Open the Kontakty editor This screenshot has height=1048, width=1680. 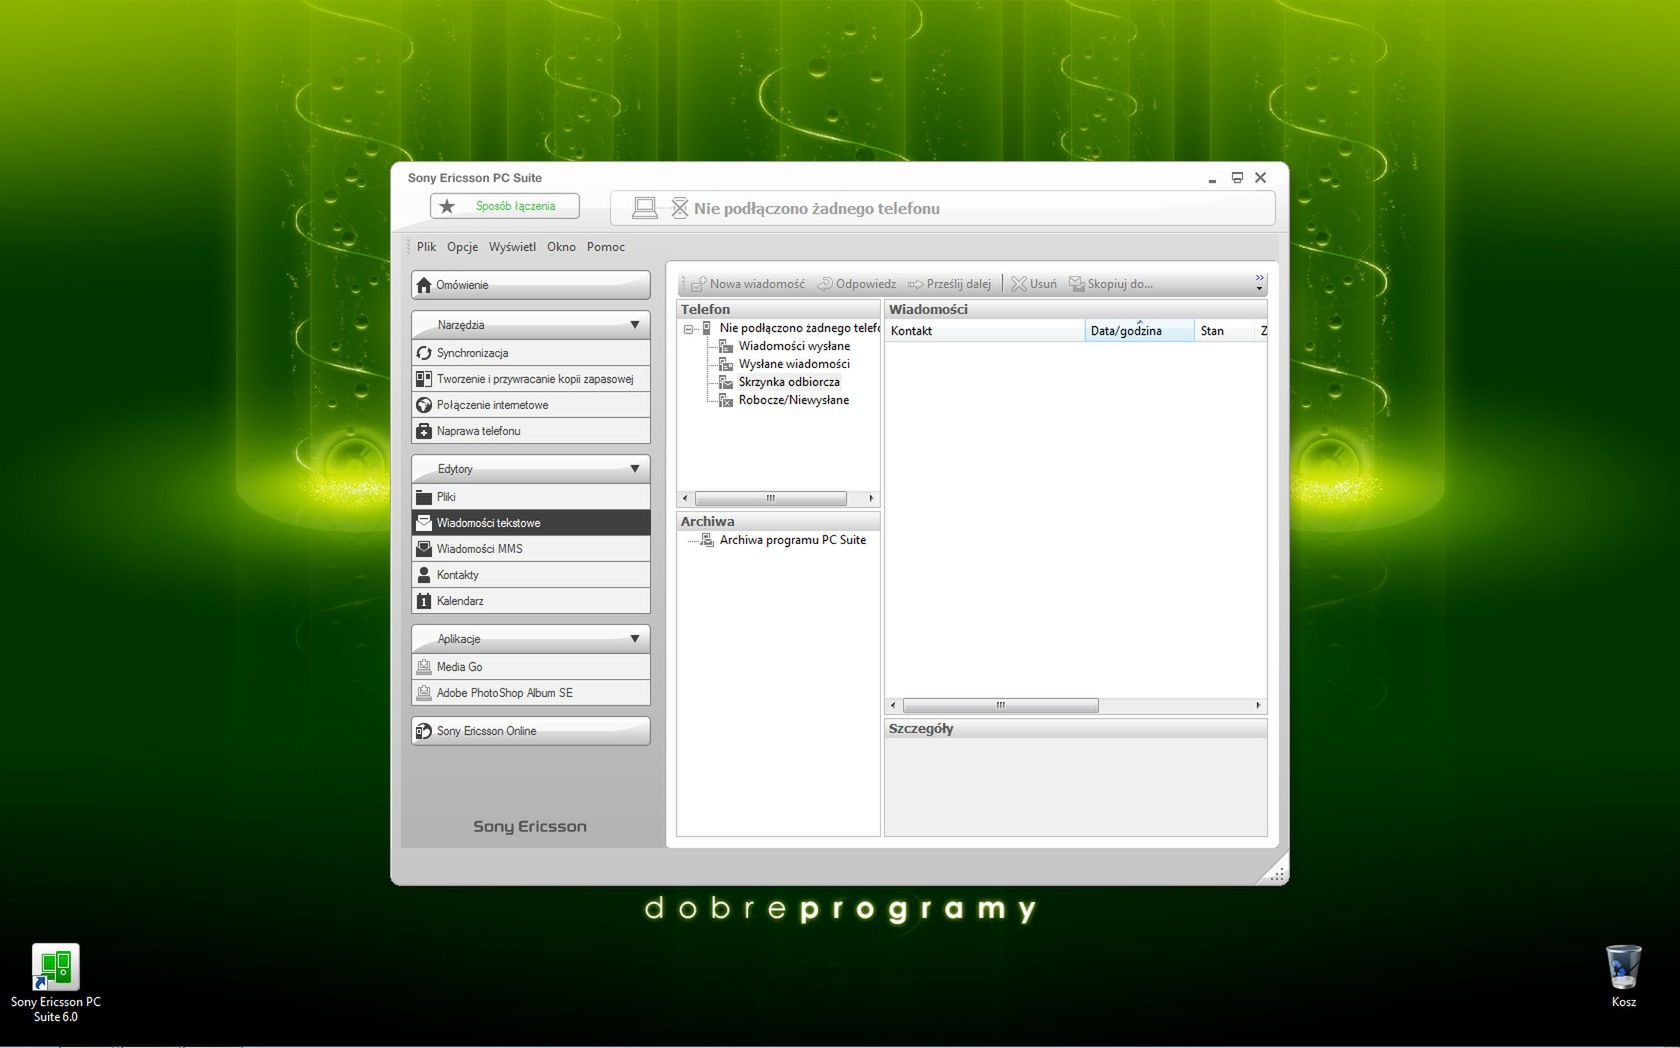(530, 575)
